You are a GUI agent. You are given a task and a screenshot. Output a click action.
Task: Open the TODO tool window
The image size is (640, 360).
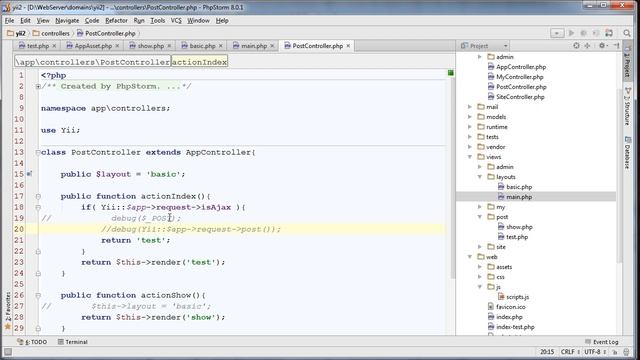point(32,342)
